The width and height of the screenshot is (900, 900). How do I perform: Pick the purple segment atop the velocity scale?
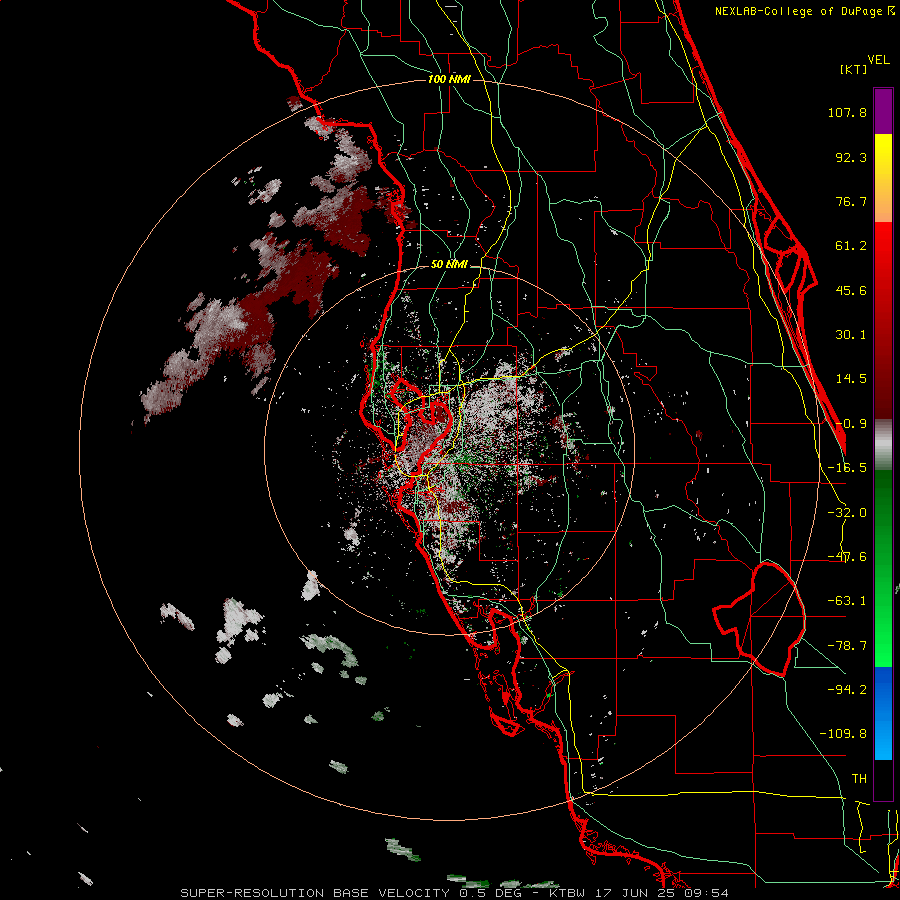883,111
